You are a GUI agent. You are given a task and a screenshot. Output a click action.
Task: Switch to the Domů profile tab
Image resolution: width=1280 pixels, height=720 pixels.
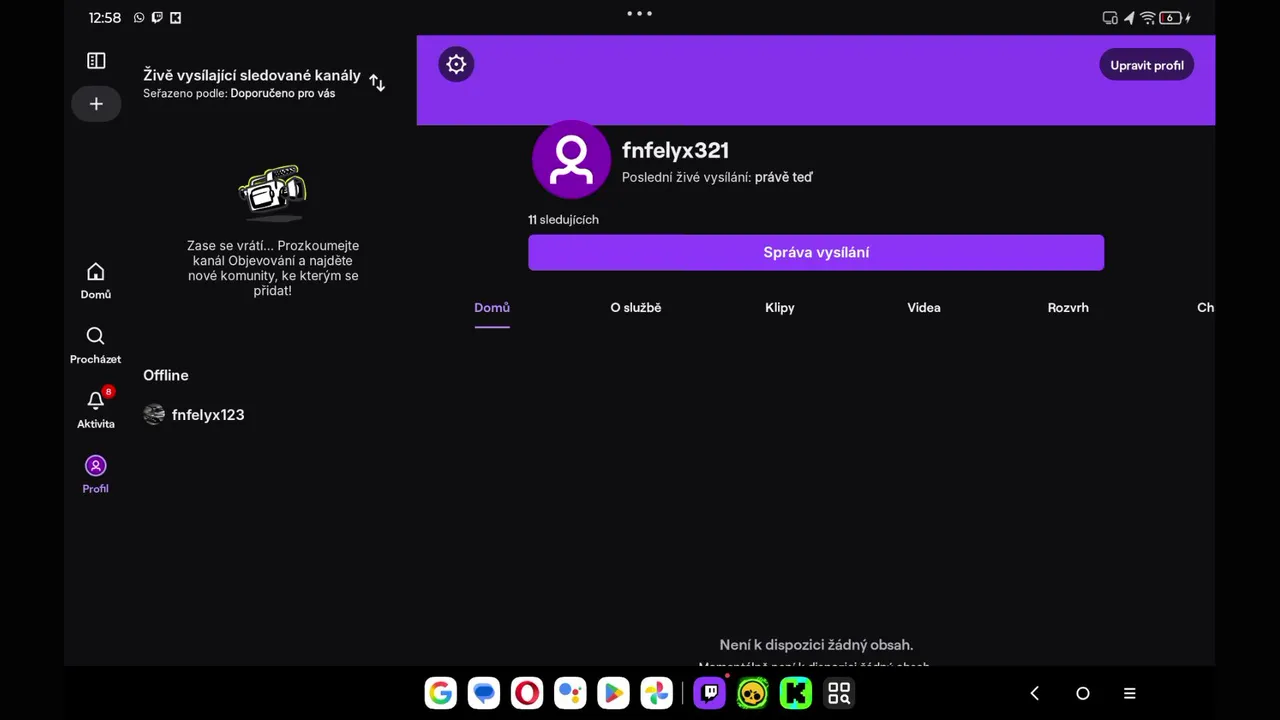coord(492,308)
